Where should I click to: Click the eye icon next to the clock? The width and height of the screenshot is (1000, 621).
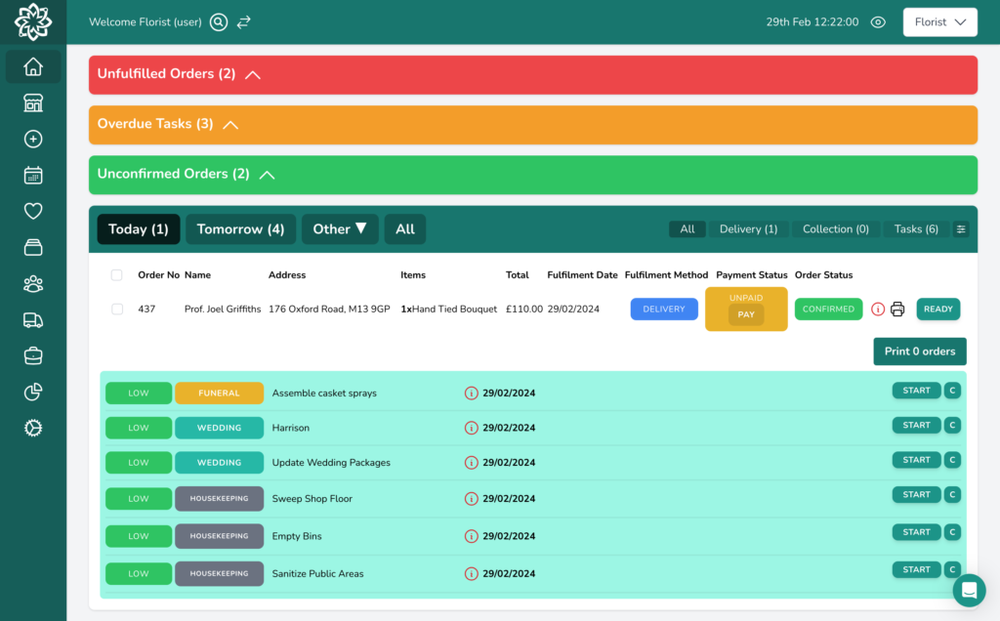click(877, 21)
